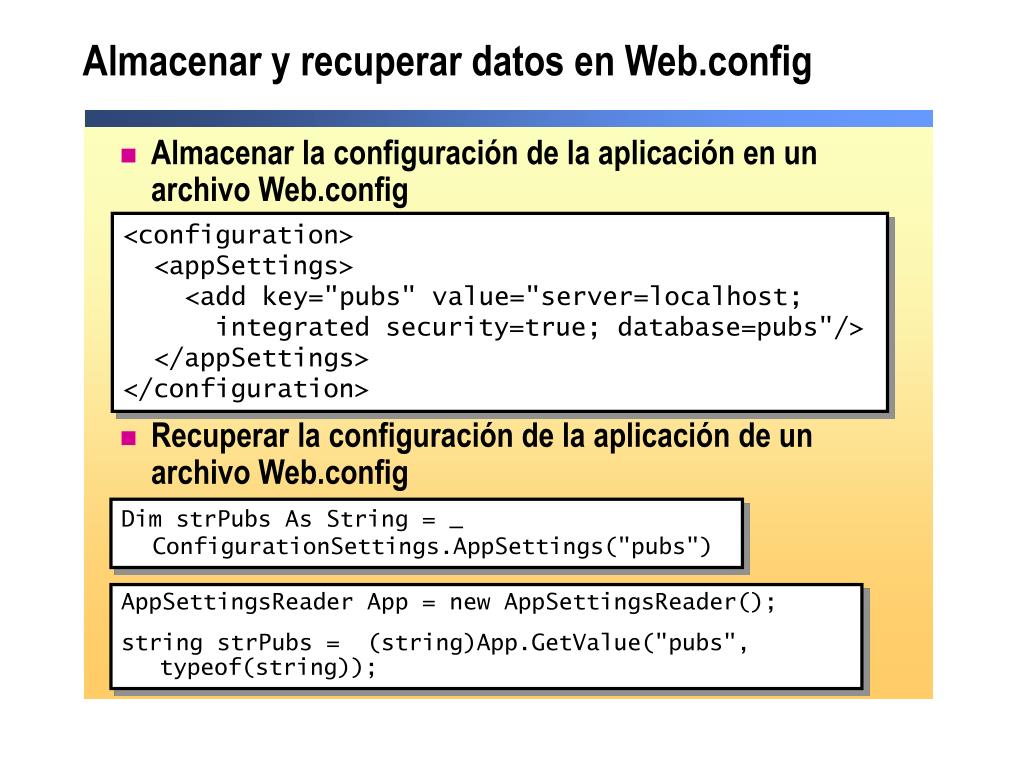The image size is (1024, 768).
Task: Click the 'AppSettingsReader App = new AppSettingsReader();' line
Action: pos(449,602)
